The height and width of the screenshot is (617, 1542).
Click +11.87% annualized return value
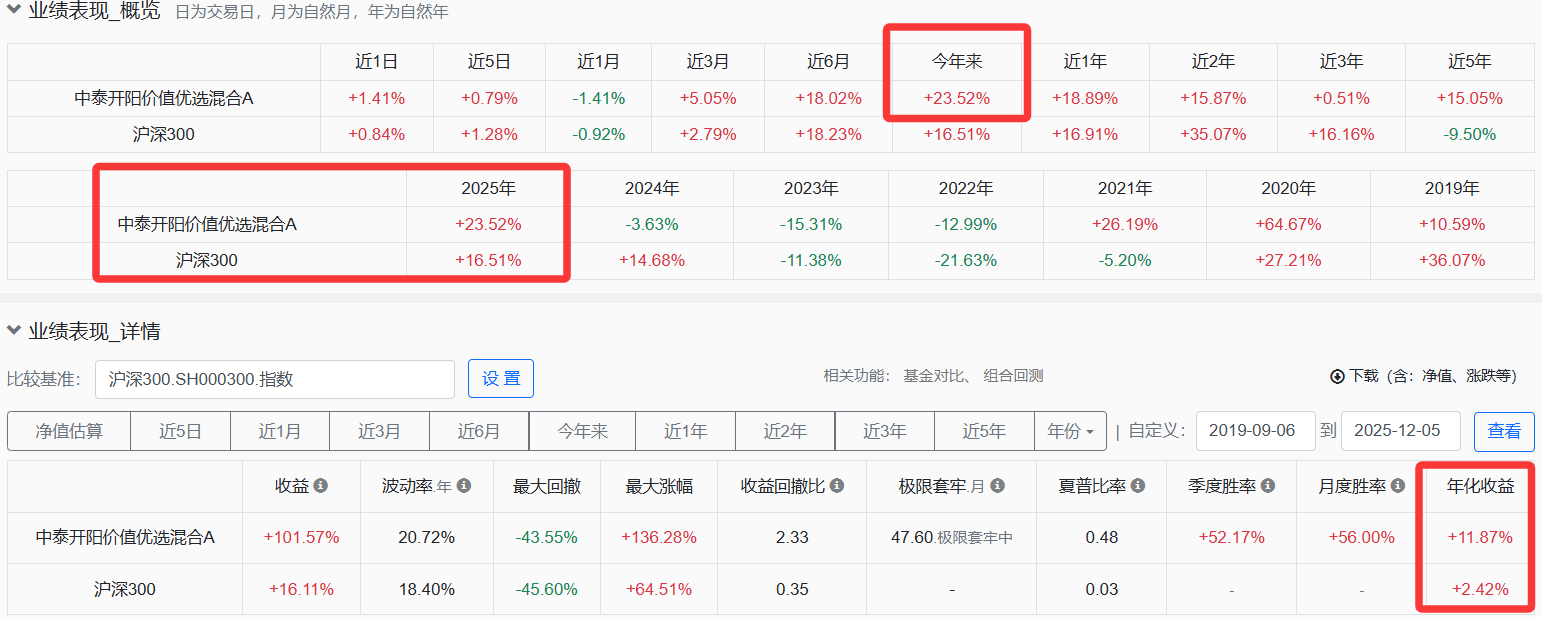(1480, 537)
